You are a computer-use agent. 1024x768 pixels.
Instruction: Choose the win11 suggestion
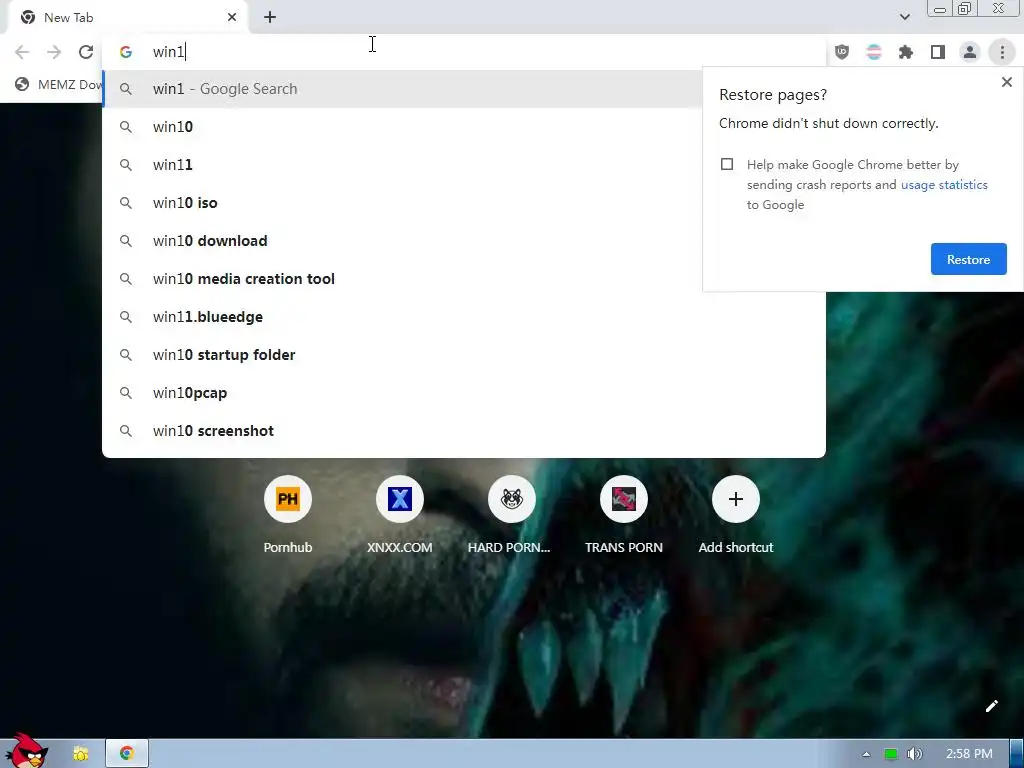click(x=403, y=165)
